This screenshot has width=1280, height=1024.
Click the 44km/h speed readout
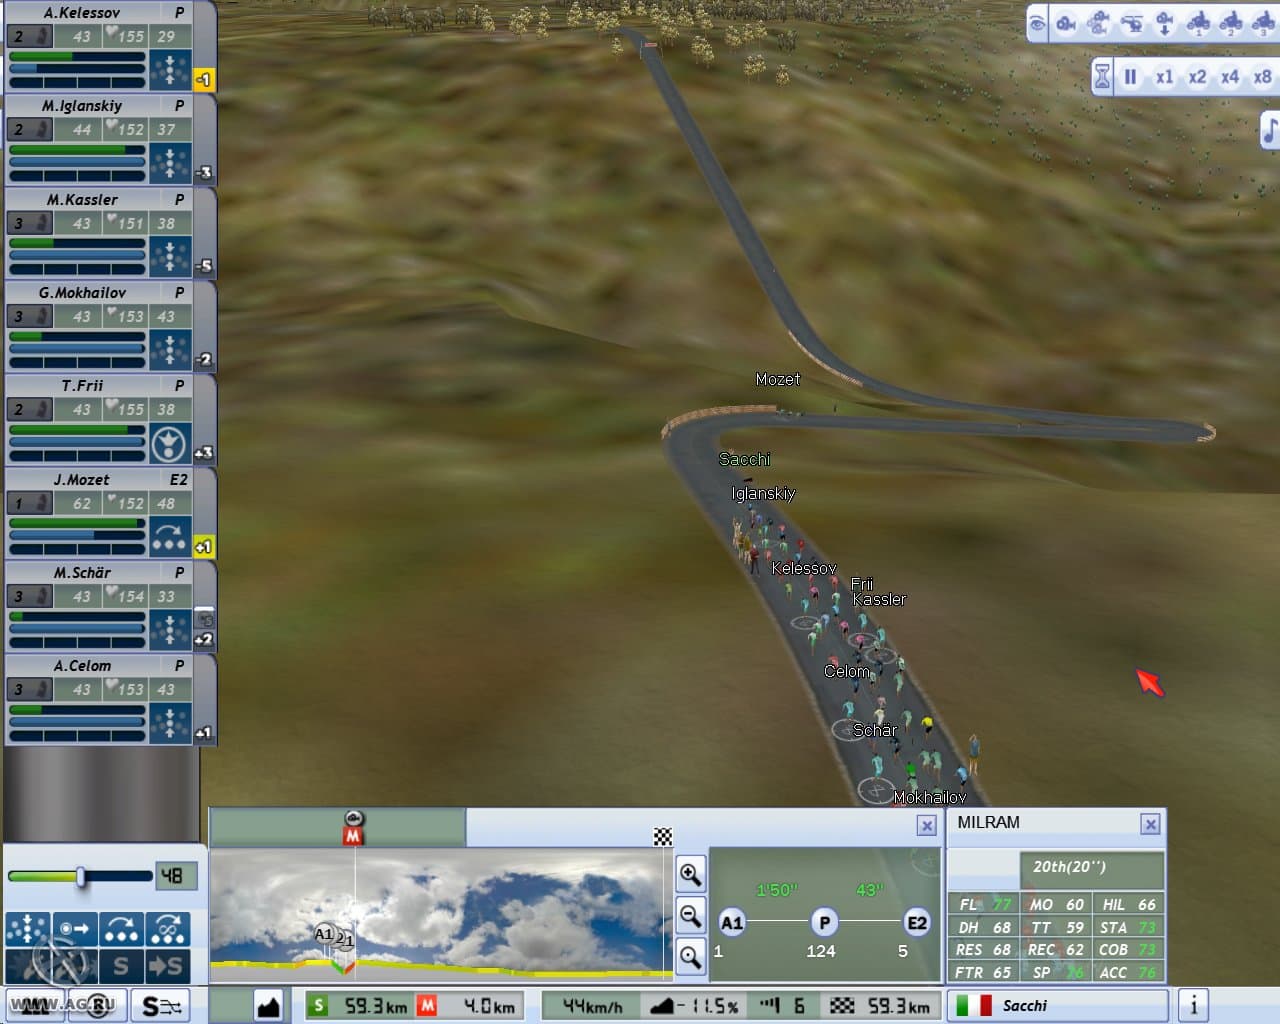tap(592, 1005)
